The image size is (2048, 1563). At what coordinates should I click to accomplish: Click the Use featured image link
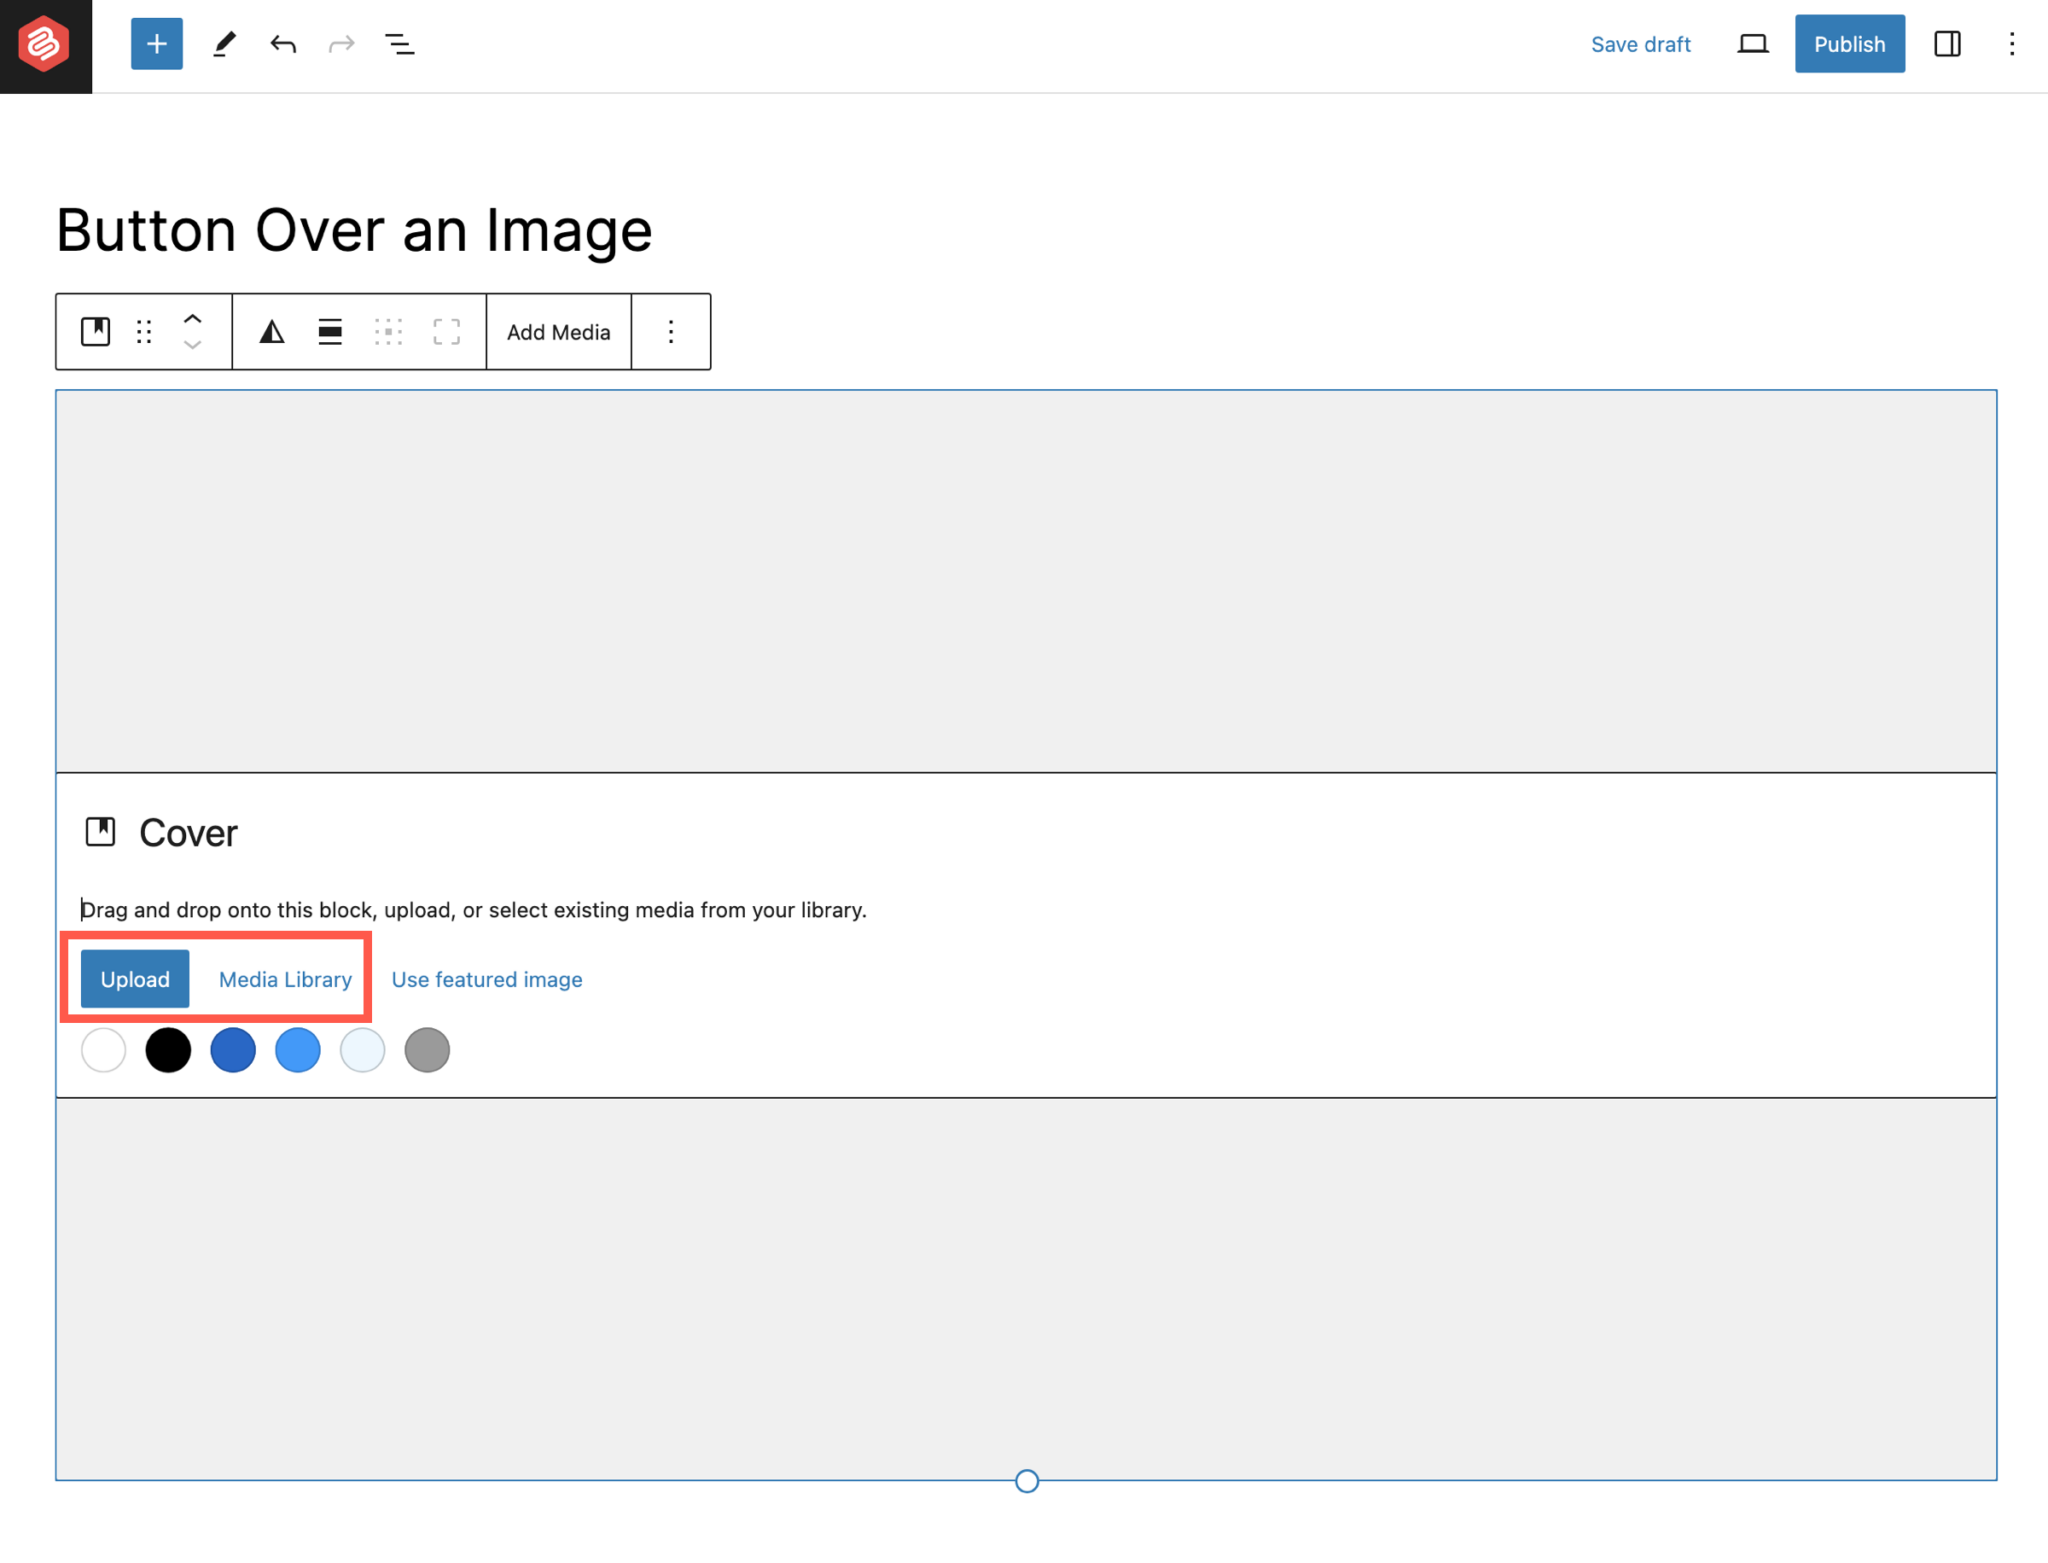(x=486, y=978)
